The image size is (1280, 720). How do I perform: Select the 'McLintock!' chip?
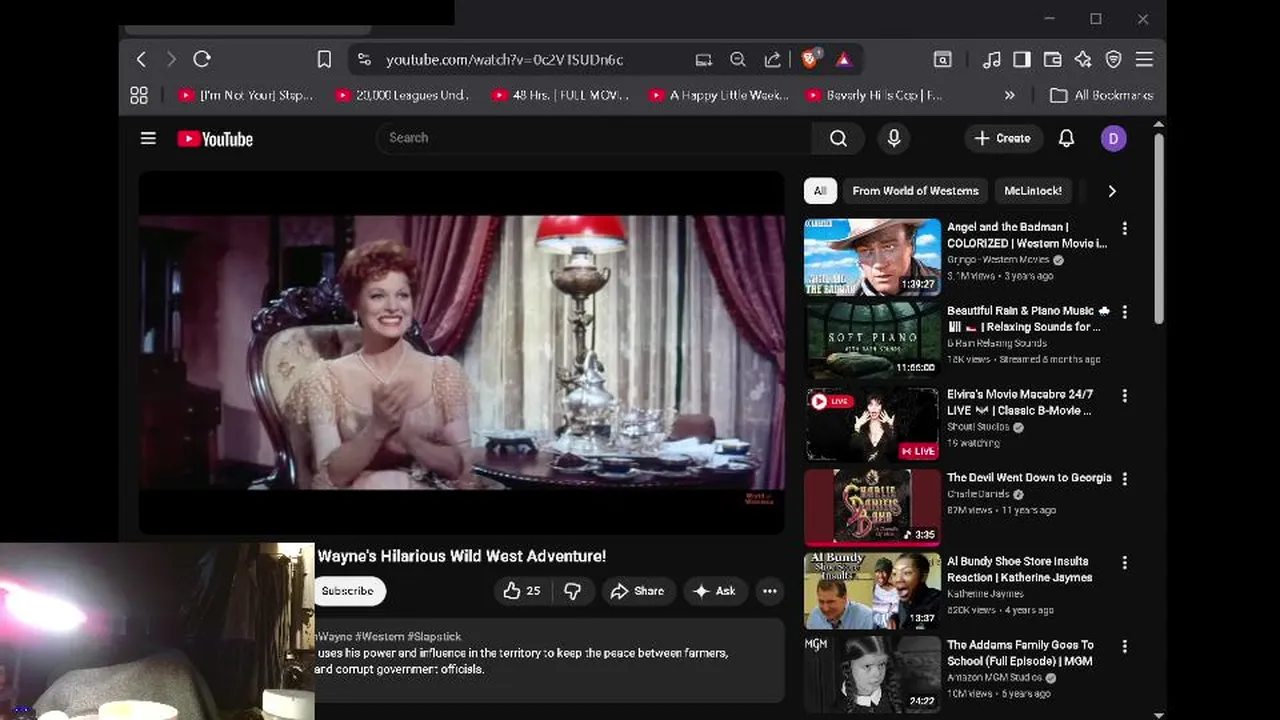(x=1033, y=191)
